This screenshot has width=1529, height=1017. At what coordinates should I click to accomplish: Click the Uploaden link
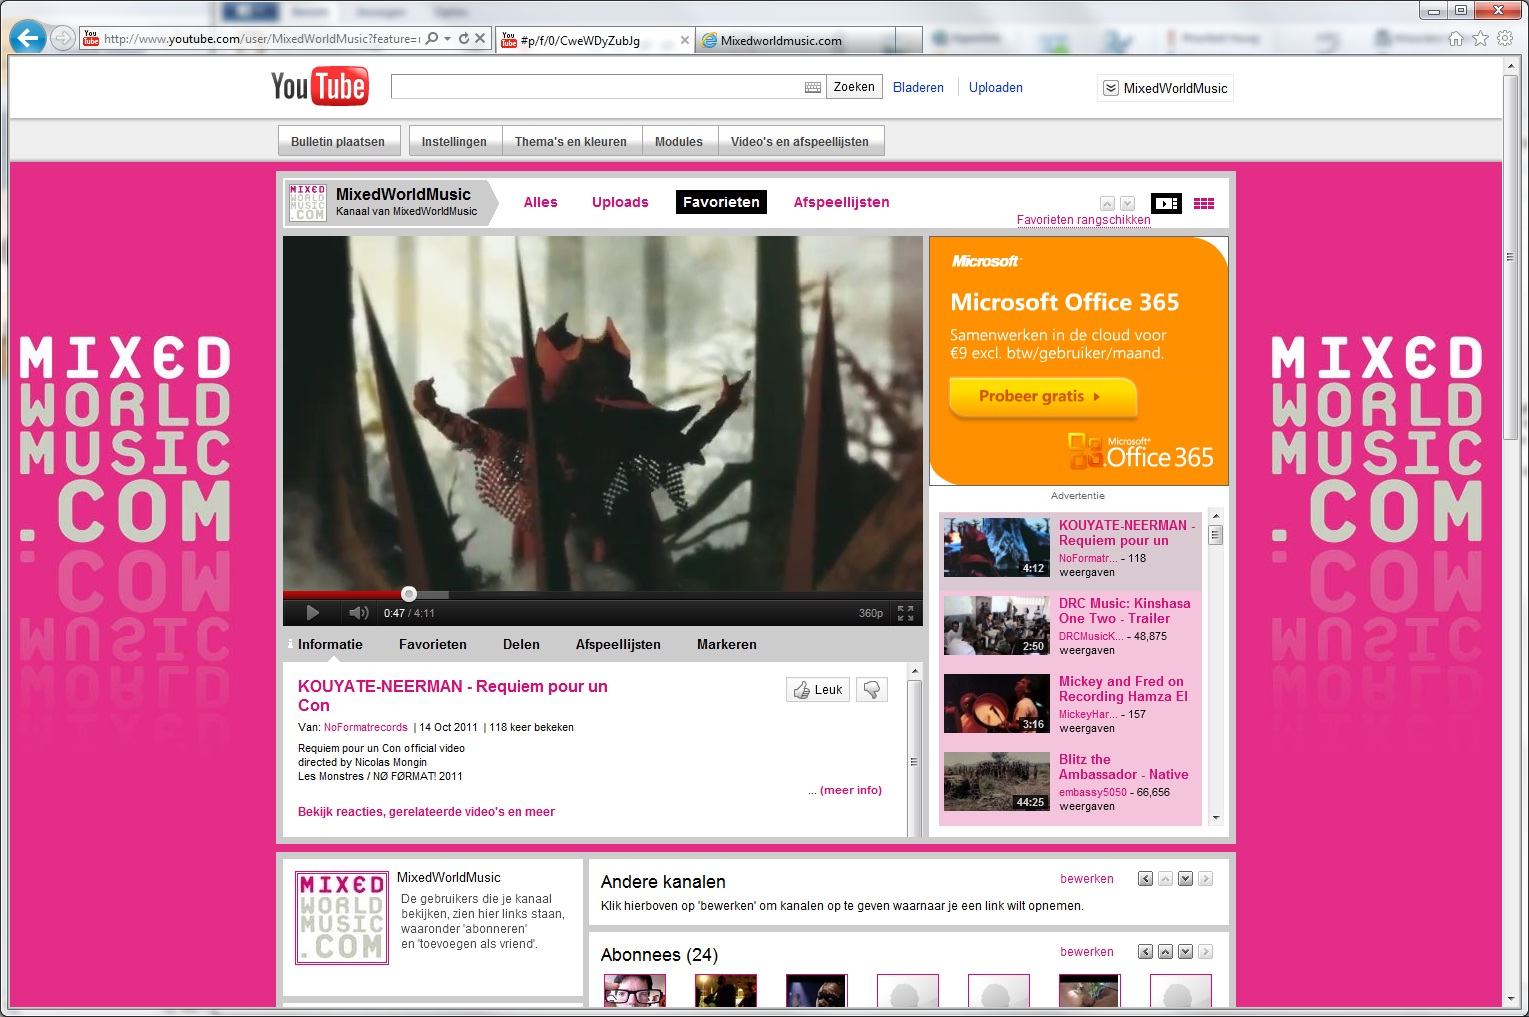(x=996, y=88)
